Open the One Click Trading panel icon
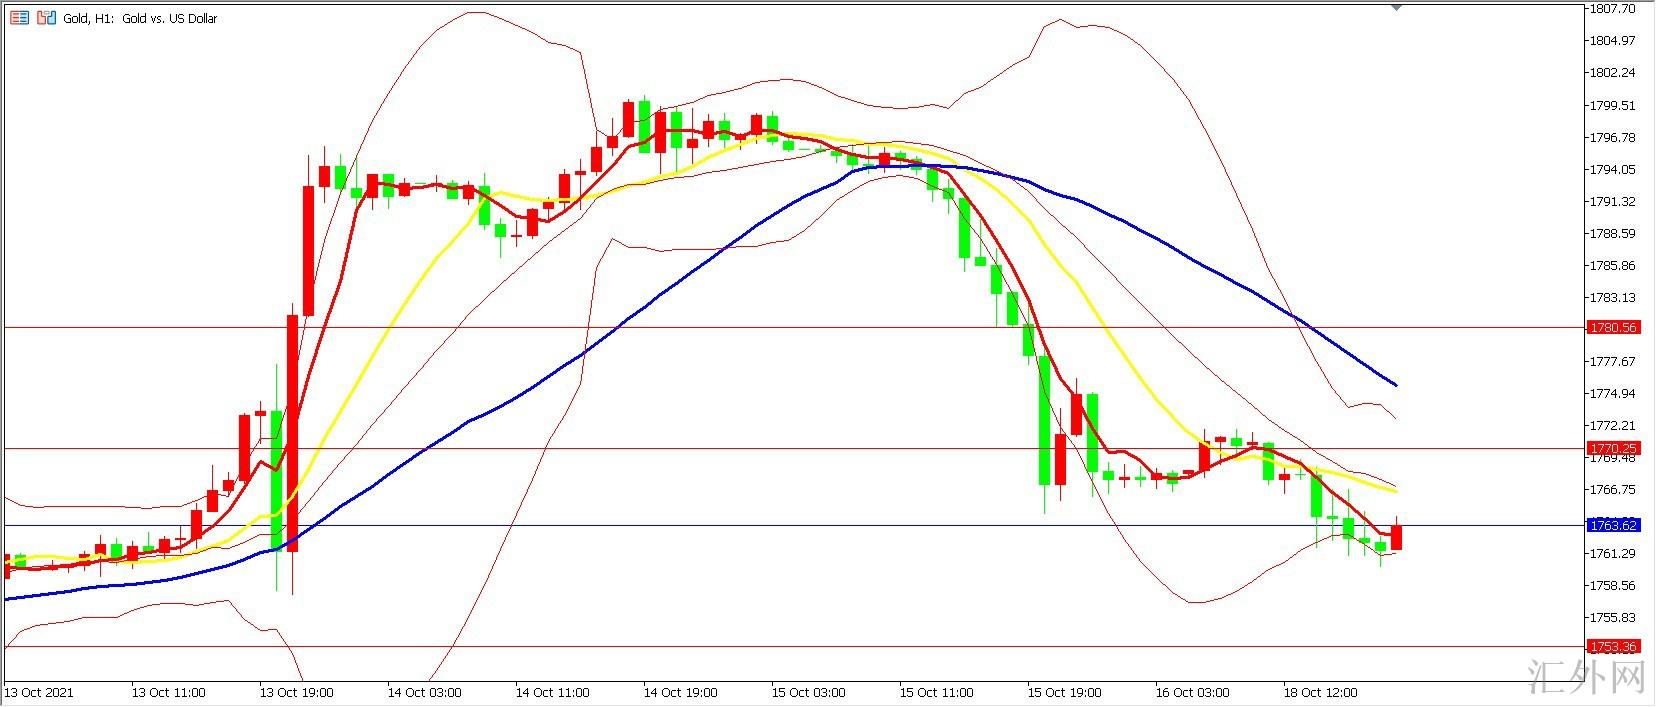 [x=20, y=18]
